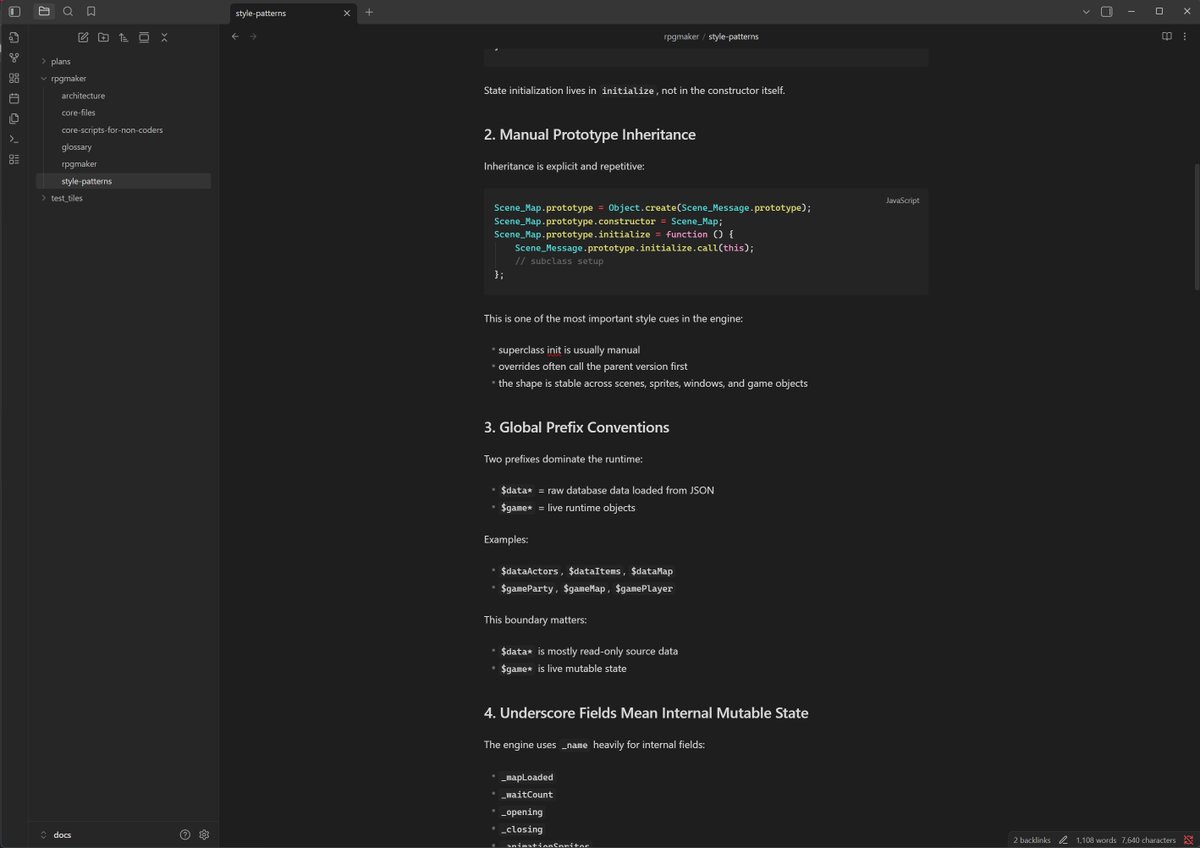
Task: Minimize the Obsidian window
Action: (1133, 12)
